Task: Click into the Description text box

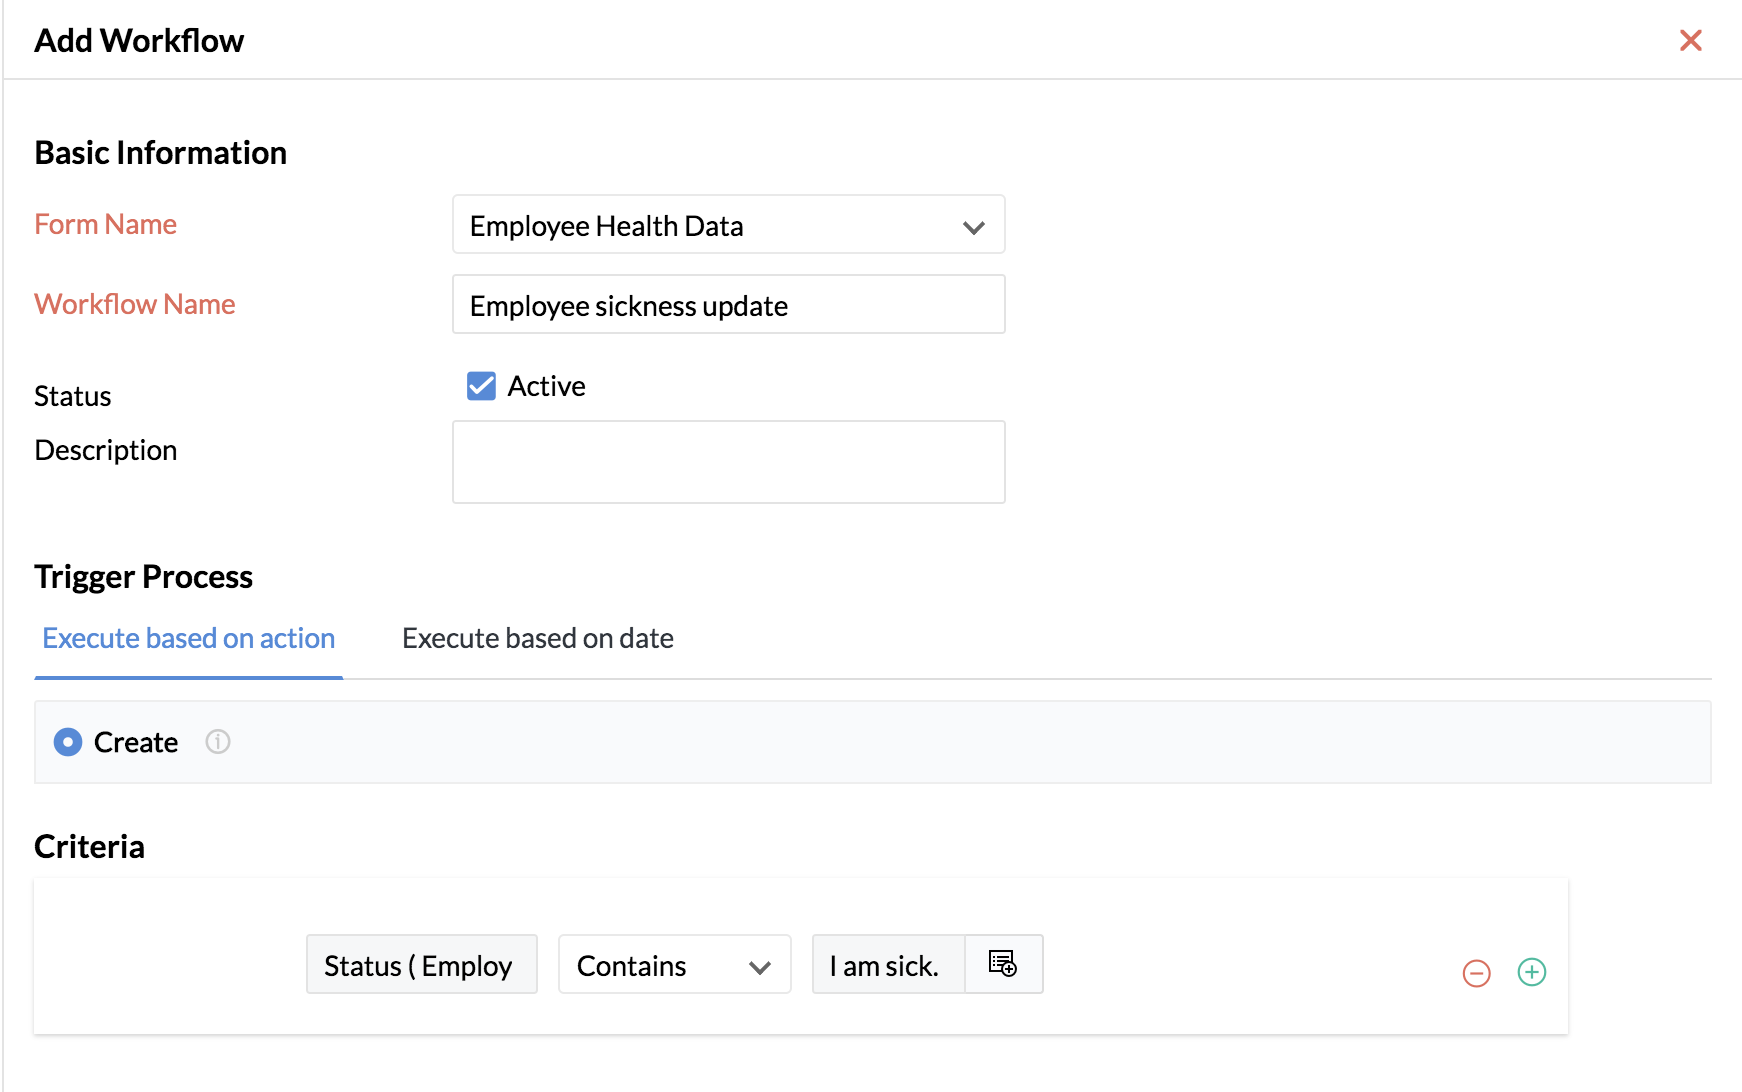Action: [728, 462]
